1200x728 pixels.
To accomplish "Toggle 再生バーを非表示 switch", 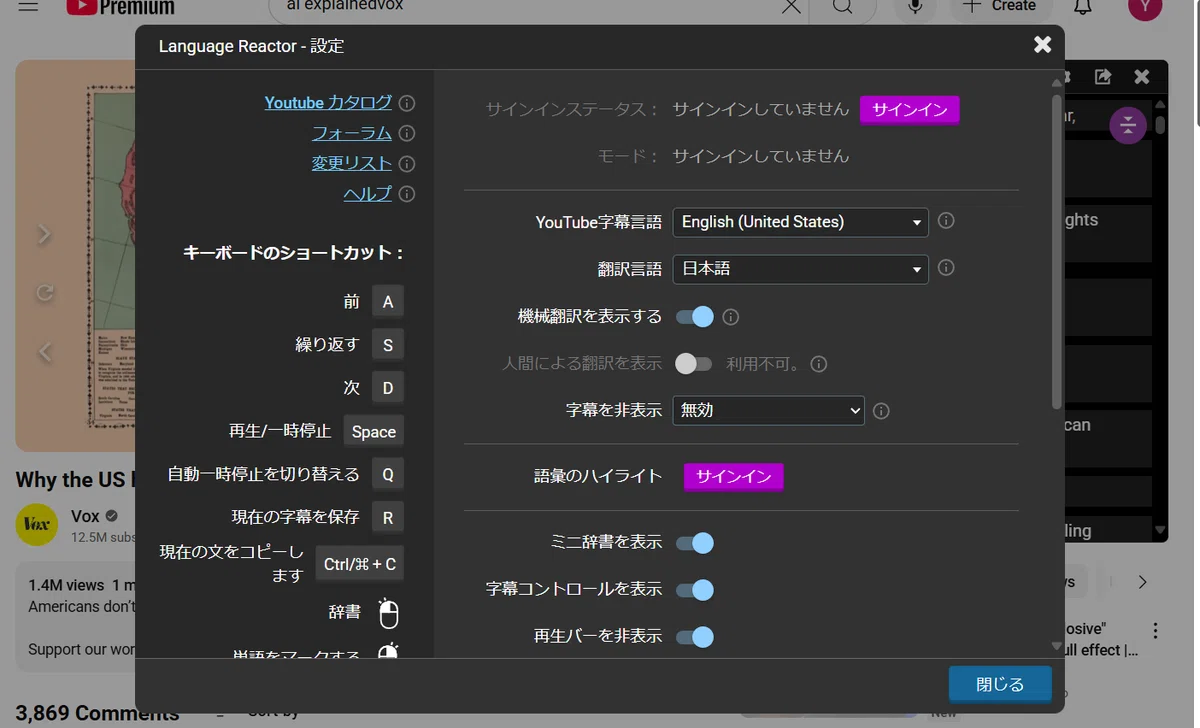I will coord(695,636).
